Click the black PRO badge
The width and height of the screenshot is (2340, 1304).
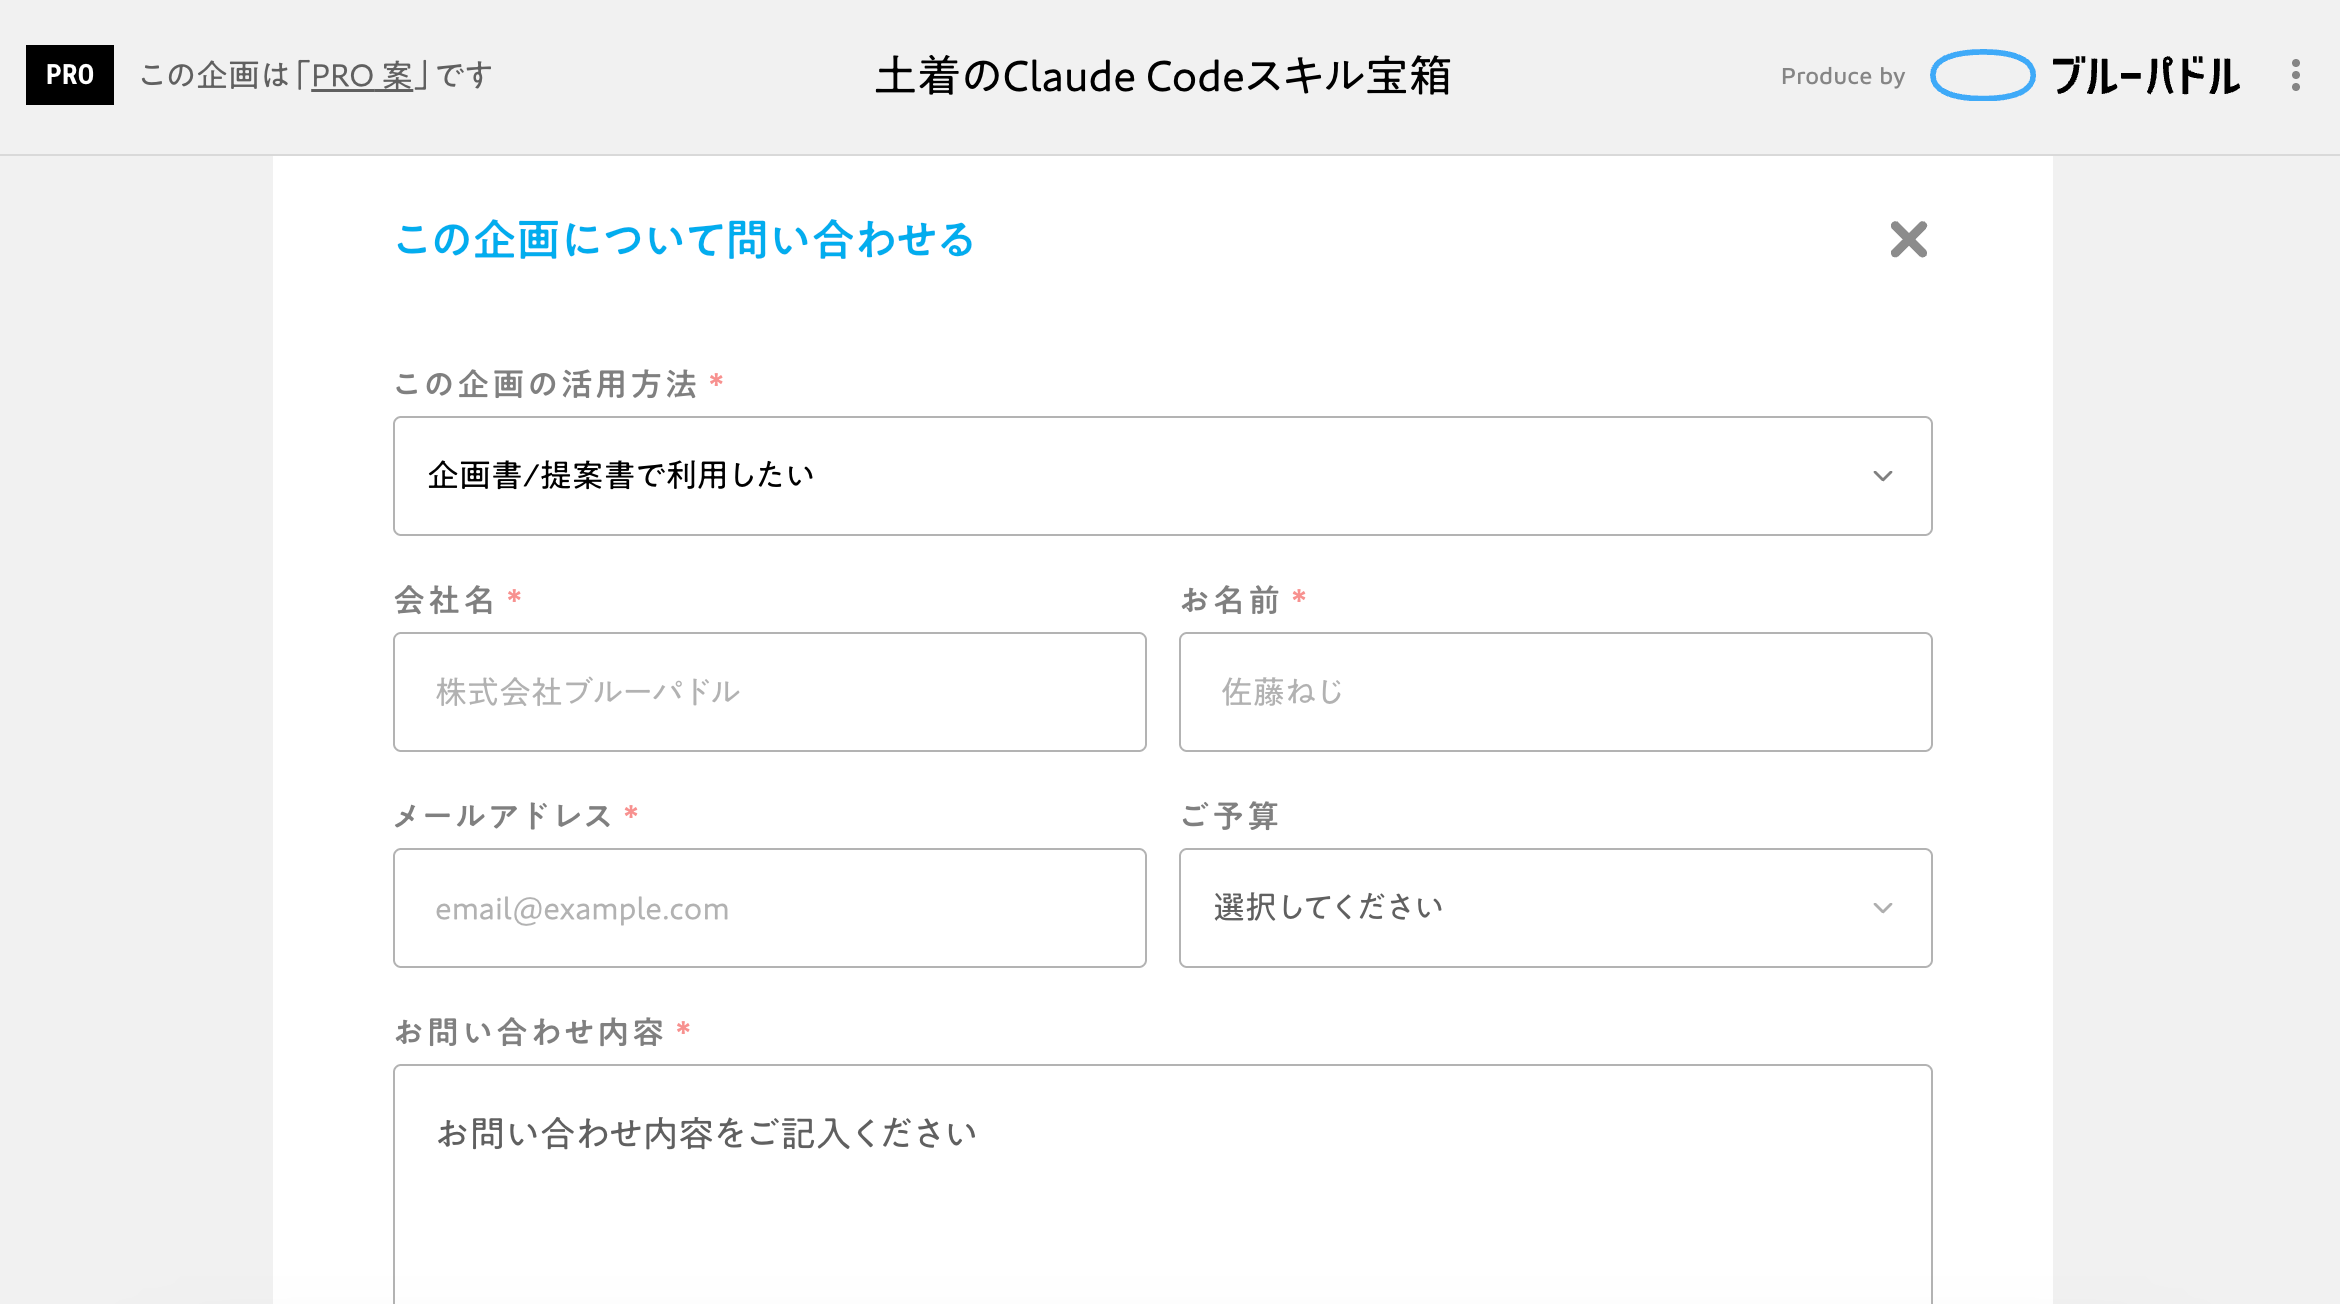click(70, 75)
